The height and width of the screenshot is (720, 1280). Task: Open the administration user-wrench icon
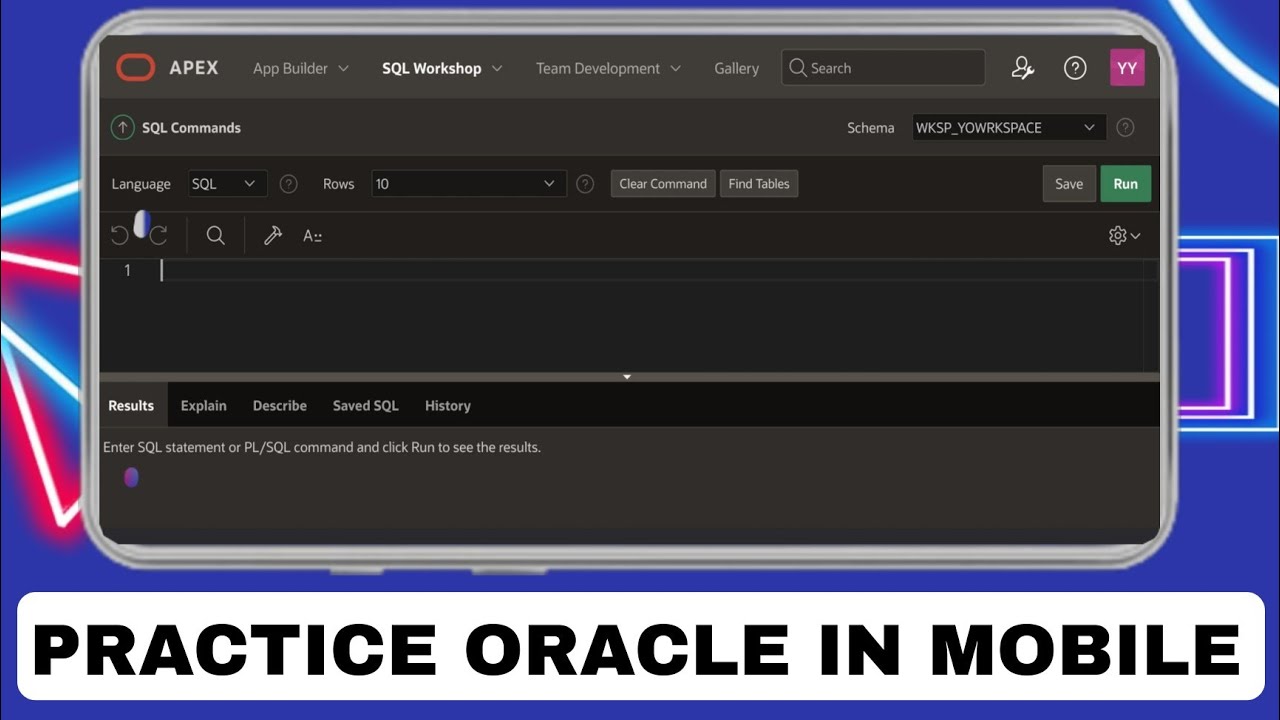pos(1022,68)
